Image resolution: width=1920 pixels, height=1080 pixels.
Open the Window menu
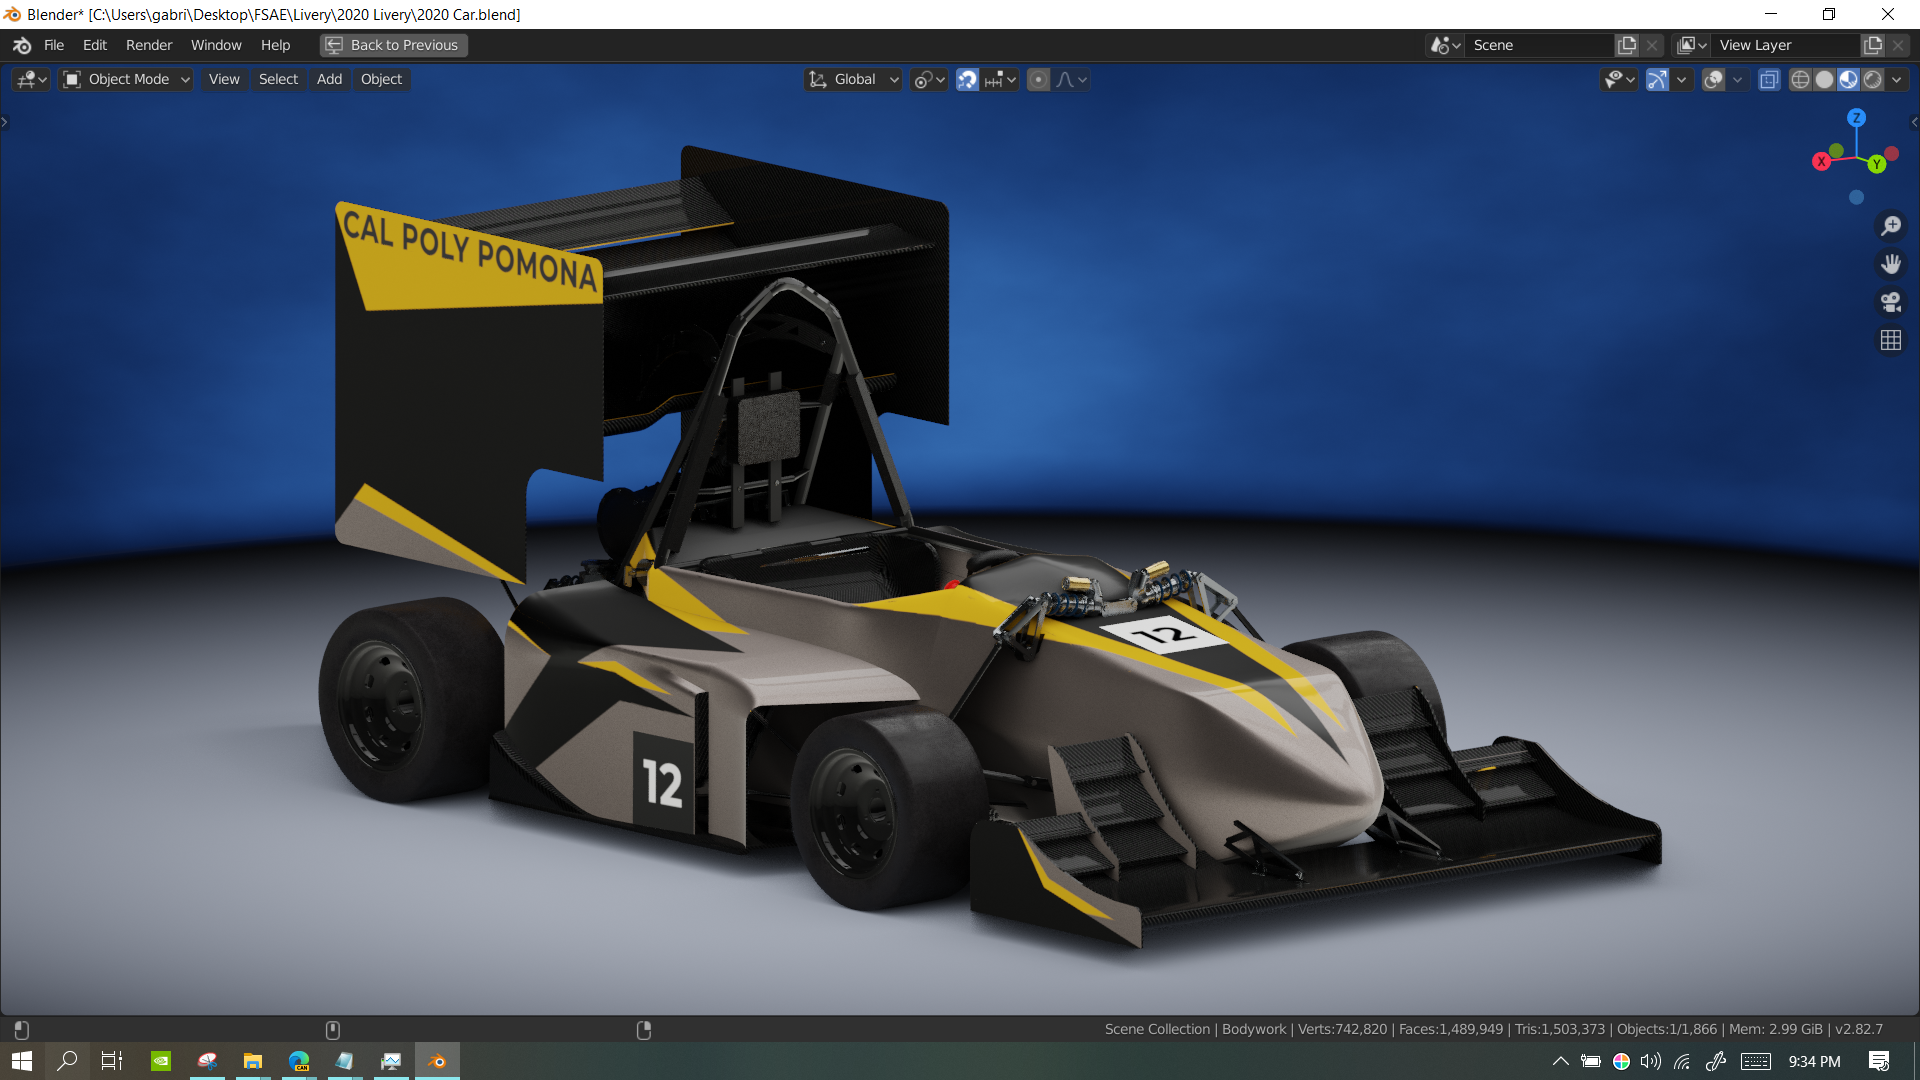pyautogui.click(x=216, y=45)
